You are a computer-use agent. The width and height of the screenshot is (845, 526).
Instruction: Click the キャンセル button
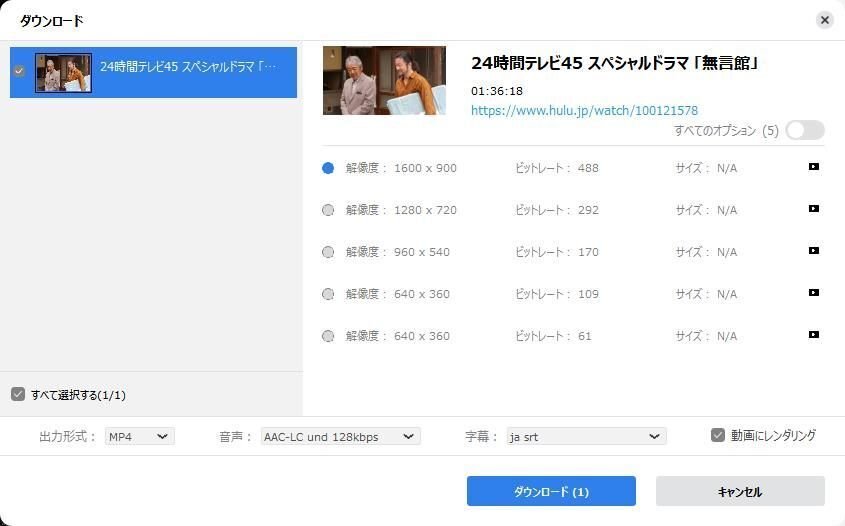point(740,491)
